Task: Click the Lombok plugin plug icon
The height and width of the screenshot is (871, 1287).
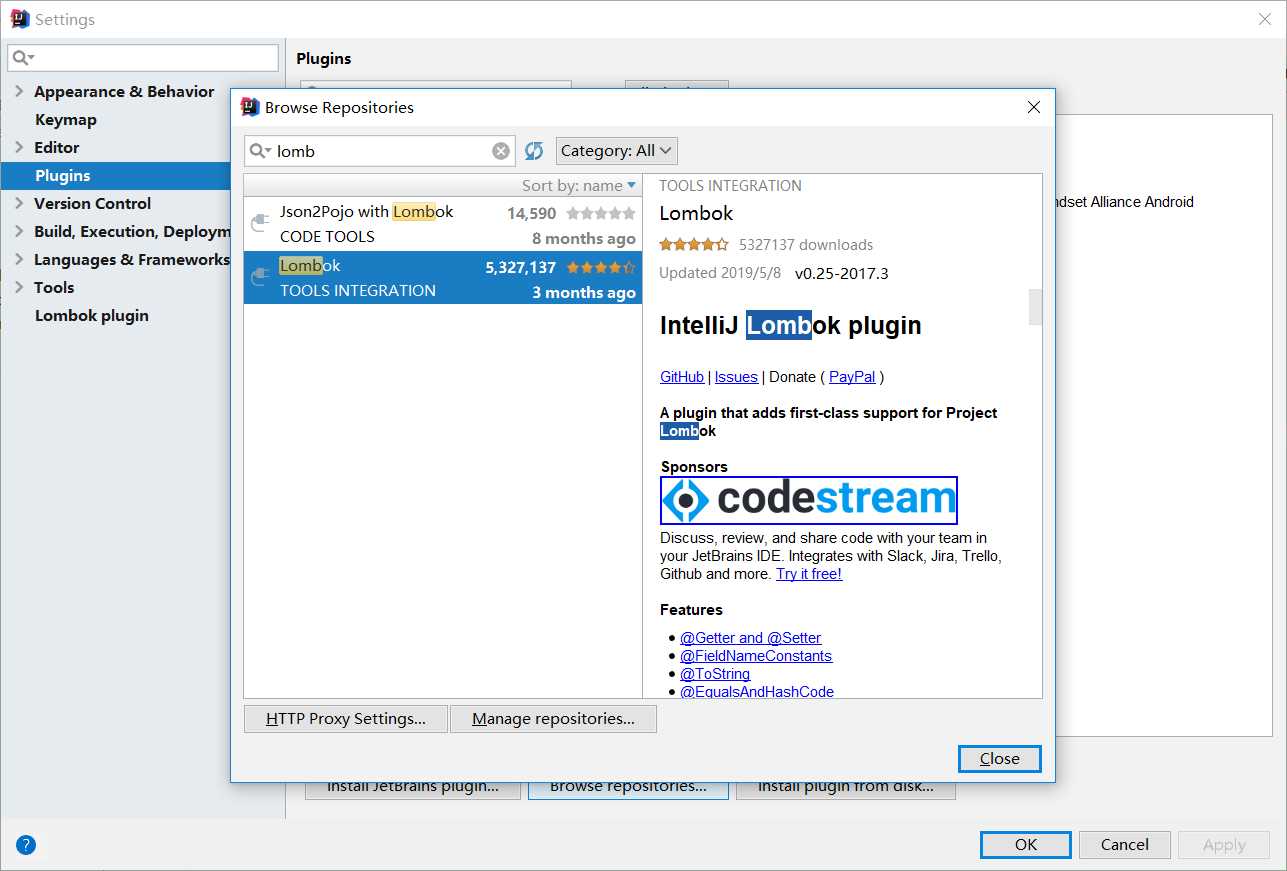Action: pyautogui.click(x=260, y=278)
